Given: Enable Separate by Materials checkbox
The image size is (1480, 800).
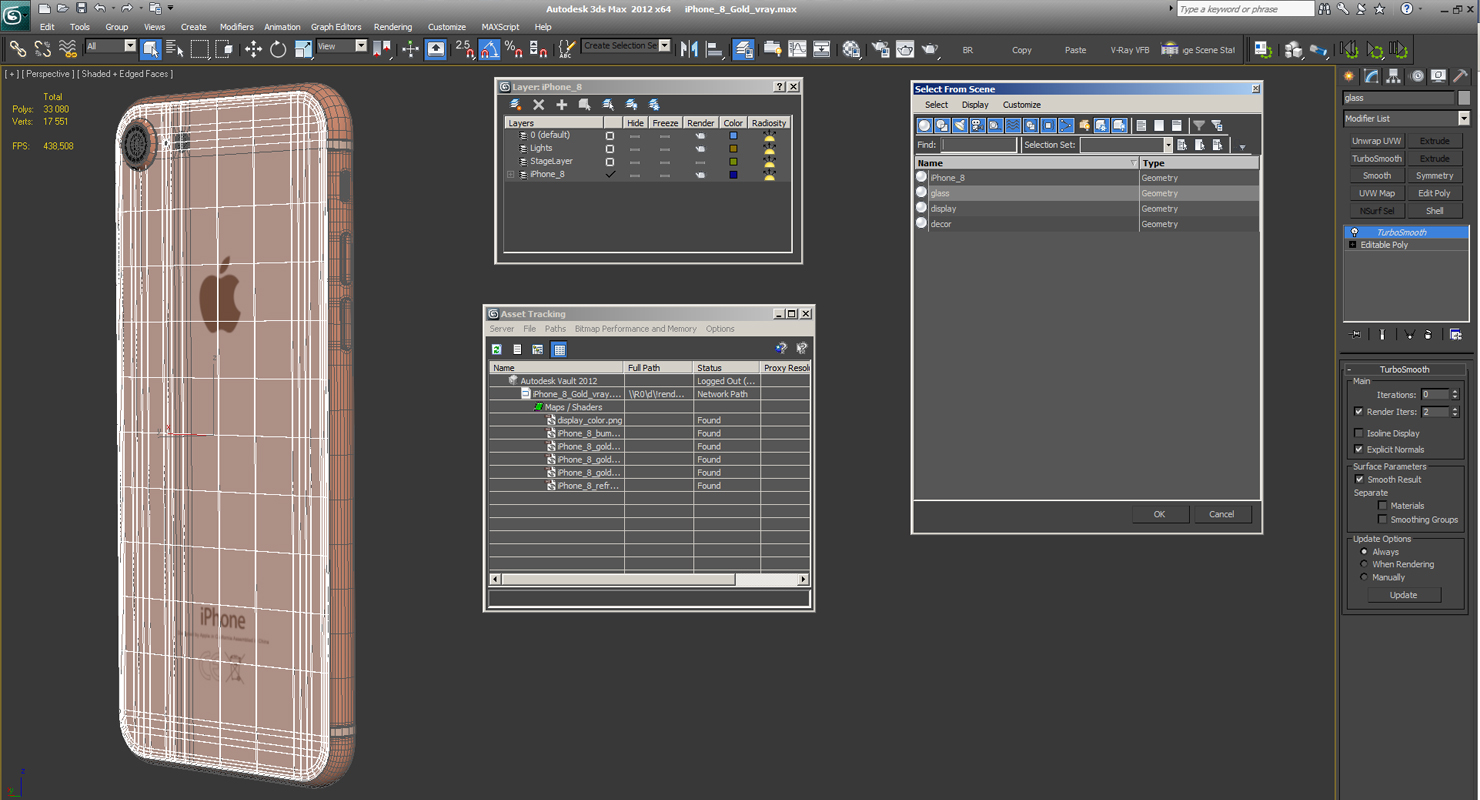Looking at the screenshot, I should (1383, 505).
